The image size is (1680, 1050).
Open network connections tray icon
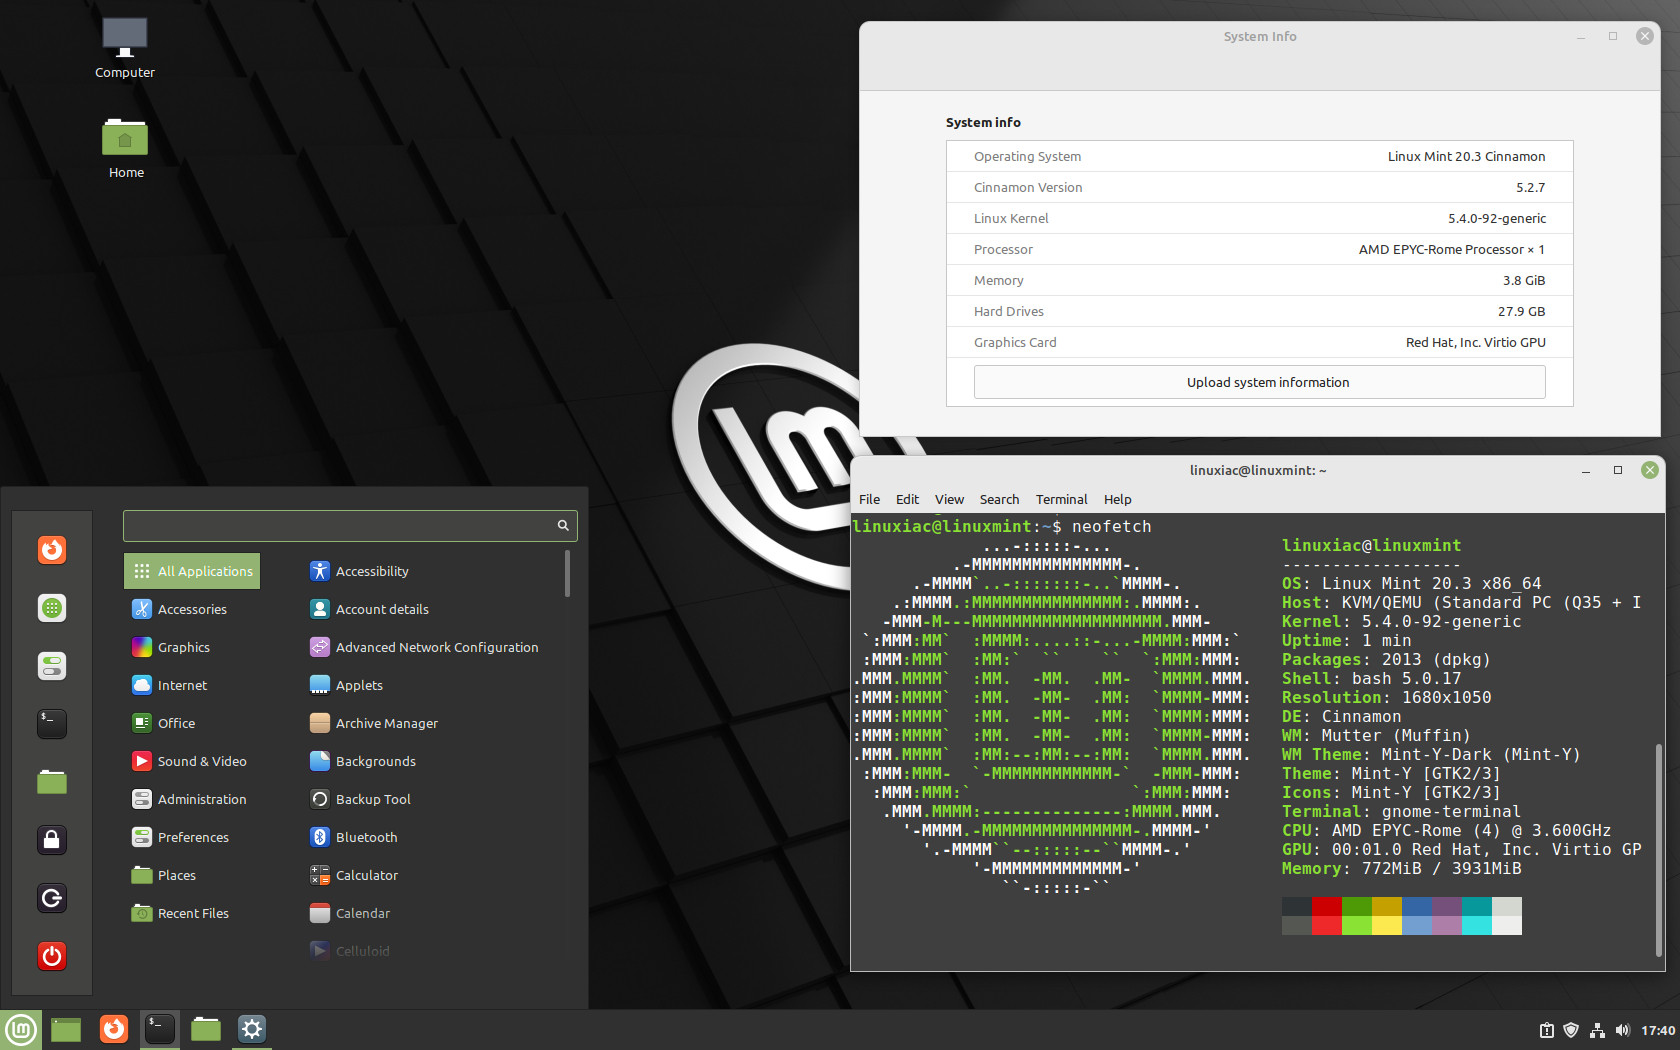click(1597, 1030)
